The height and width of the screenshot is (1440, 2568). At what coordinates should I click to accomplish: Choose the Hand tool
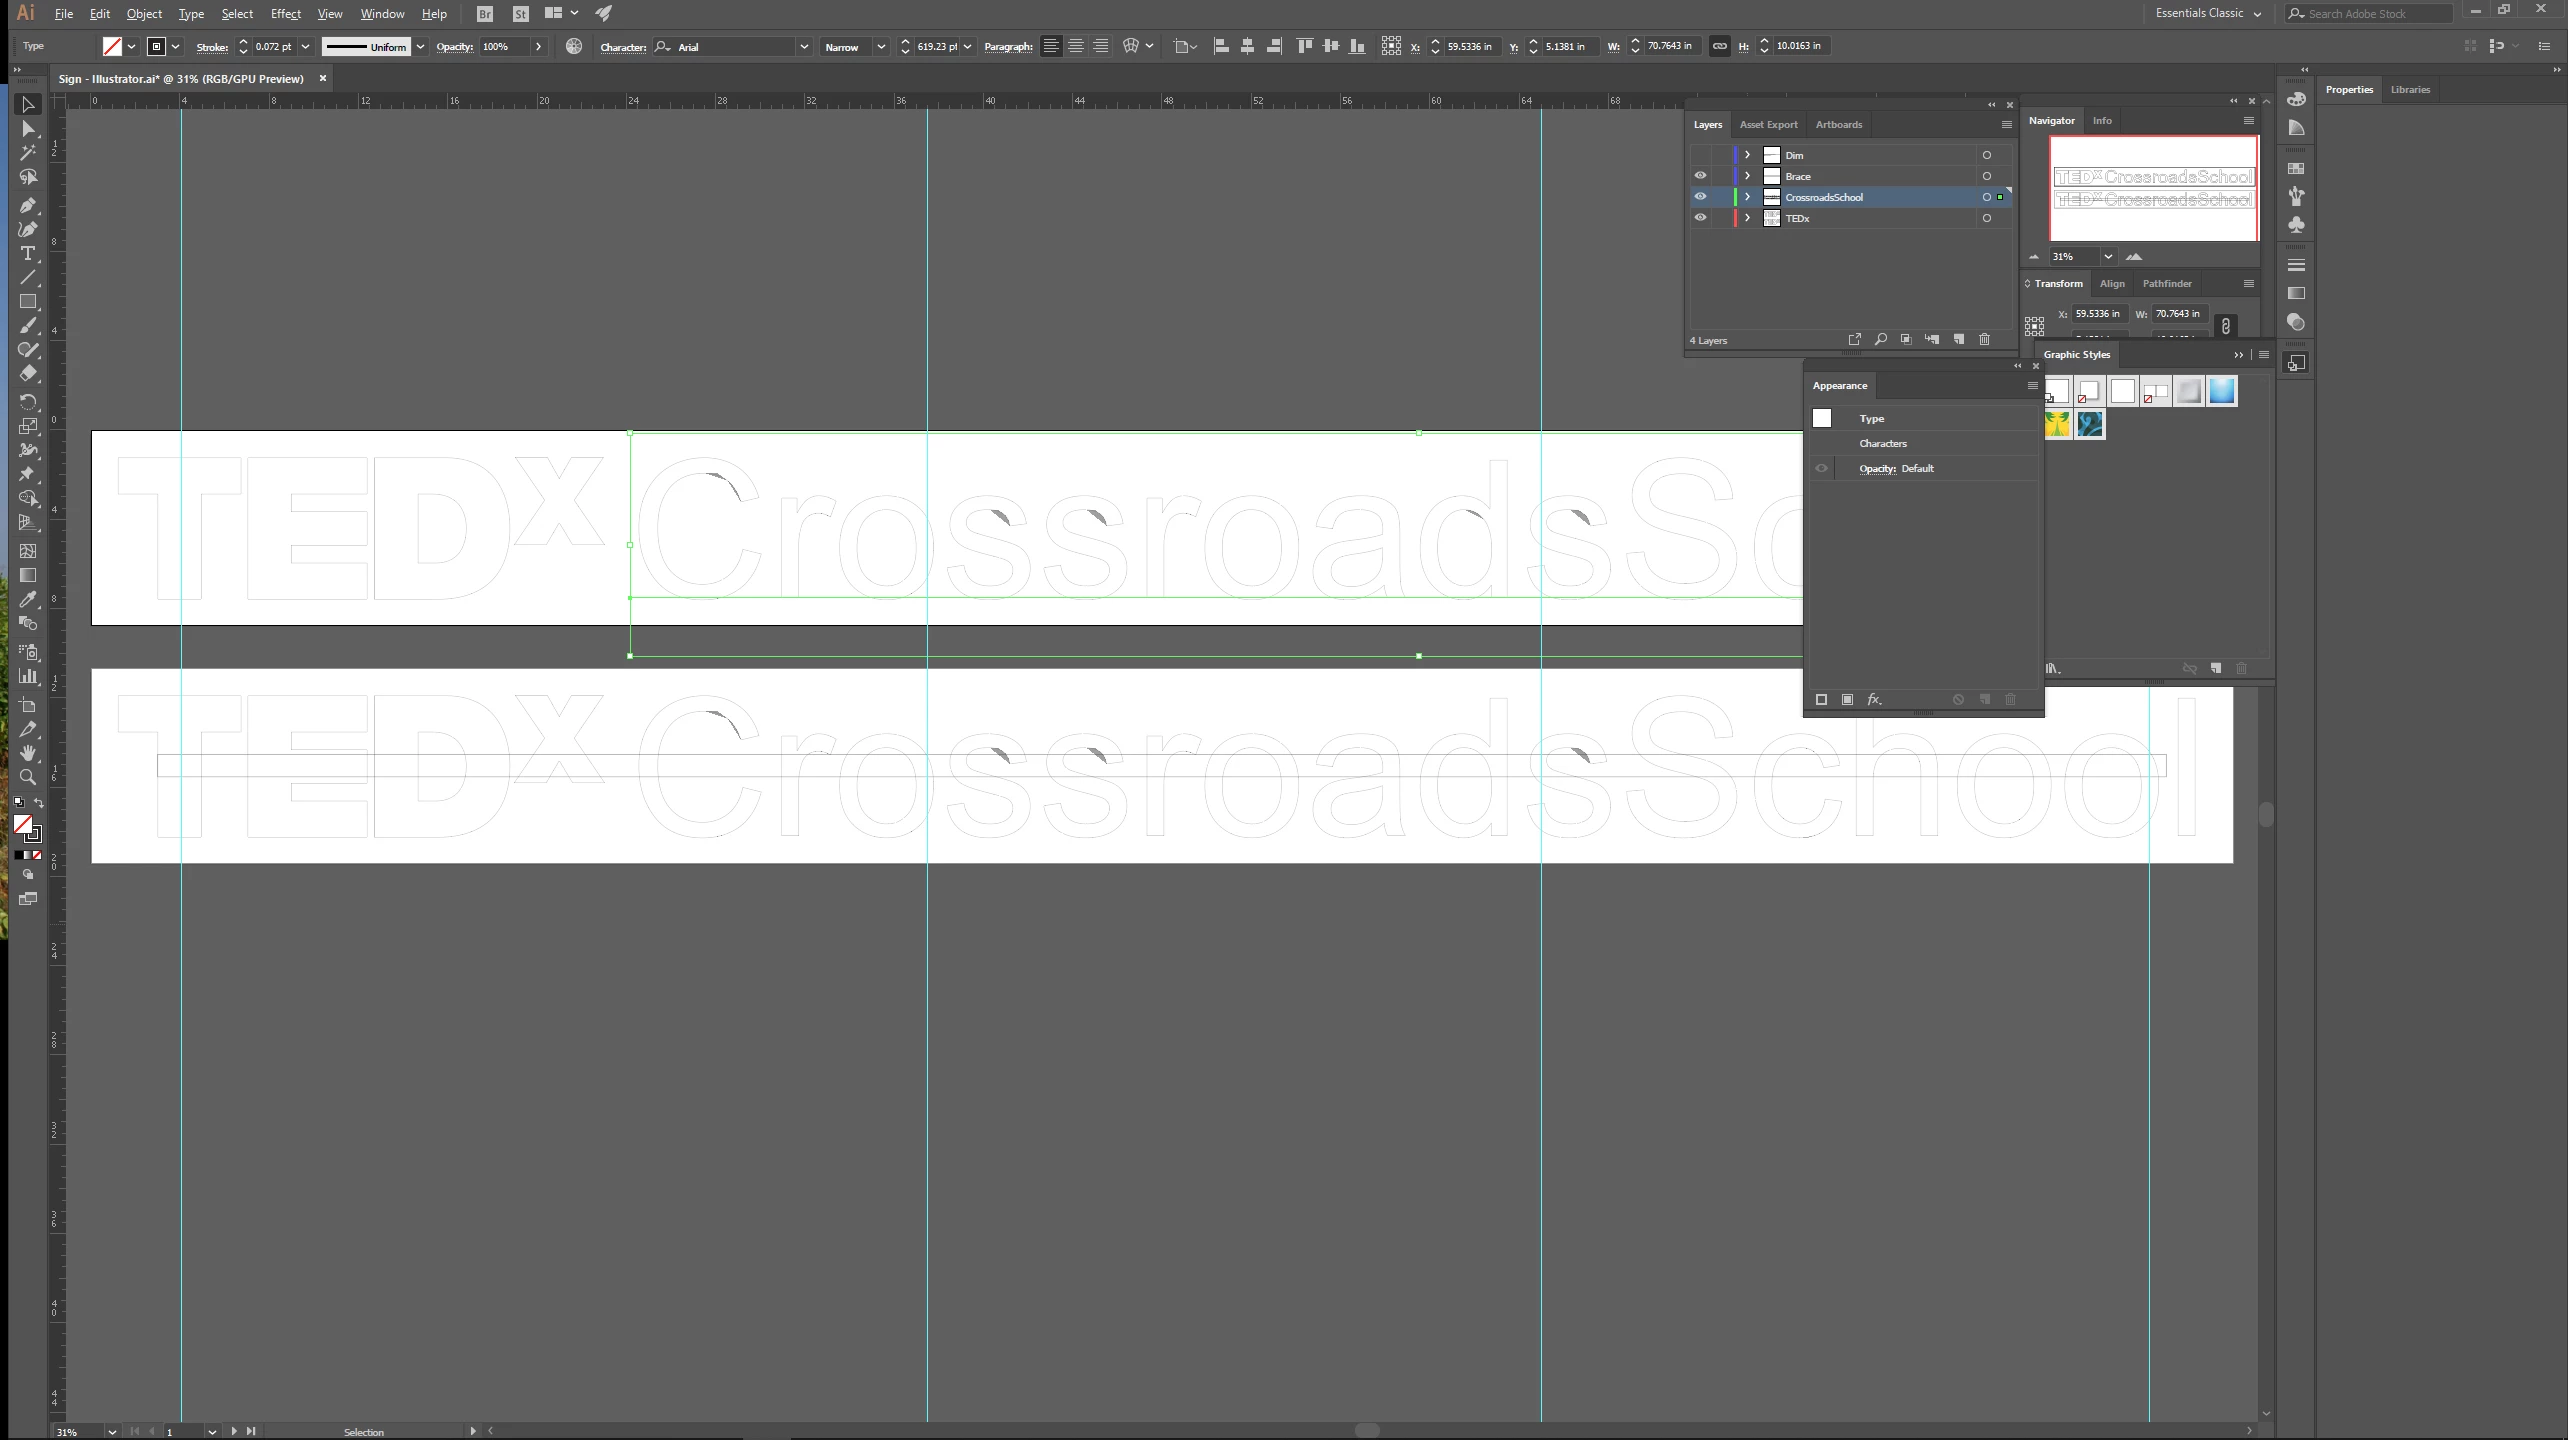28,753
